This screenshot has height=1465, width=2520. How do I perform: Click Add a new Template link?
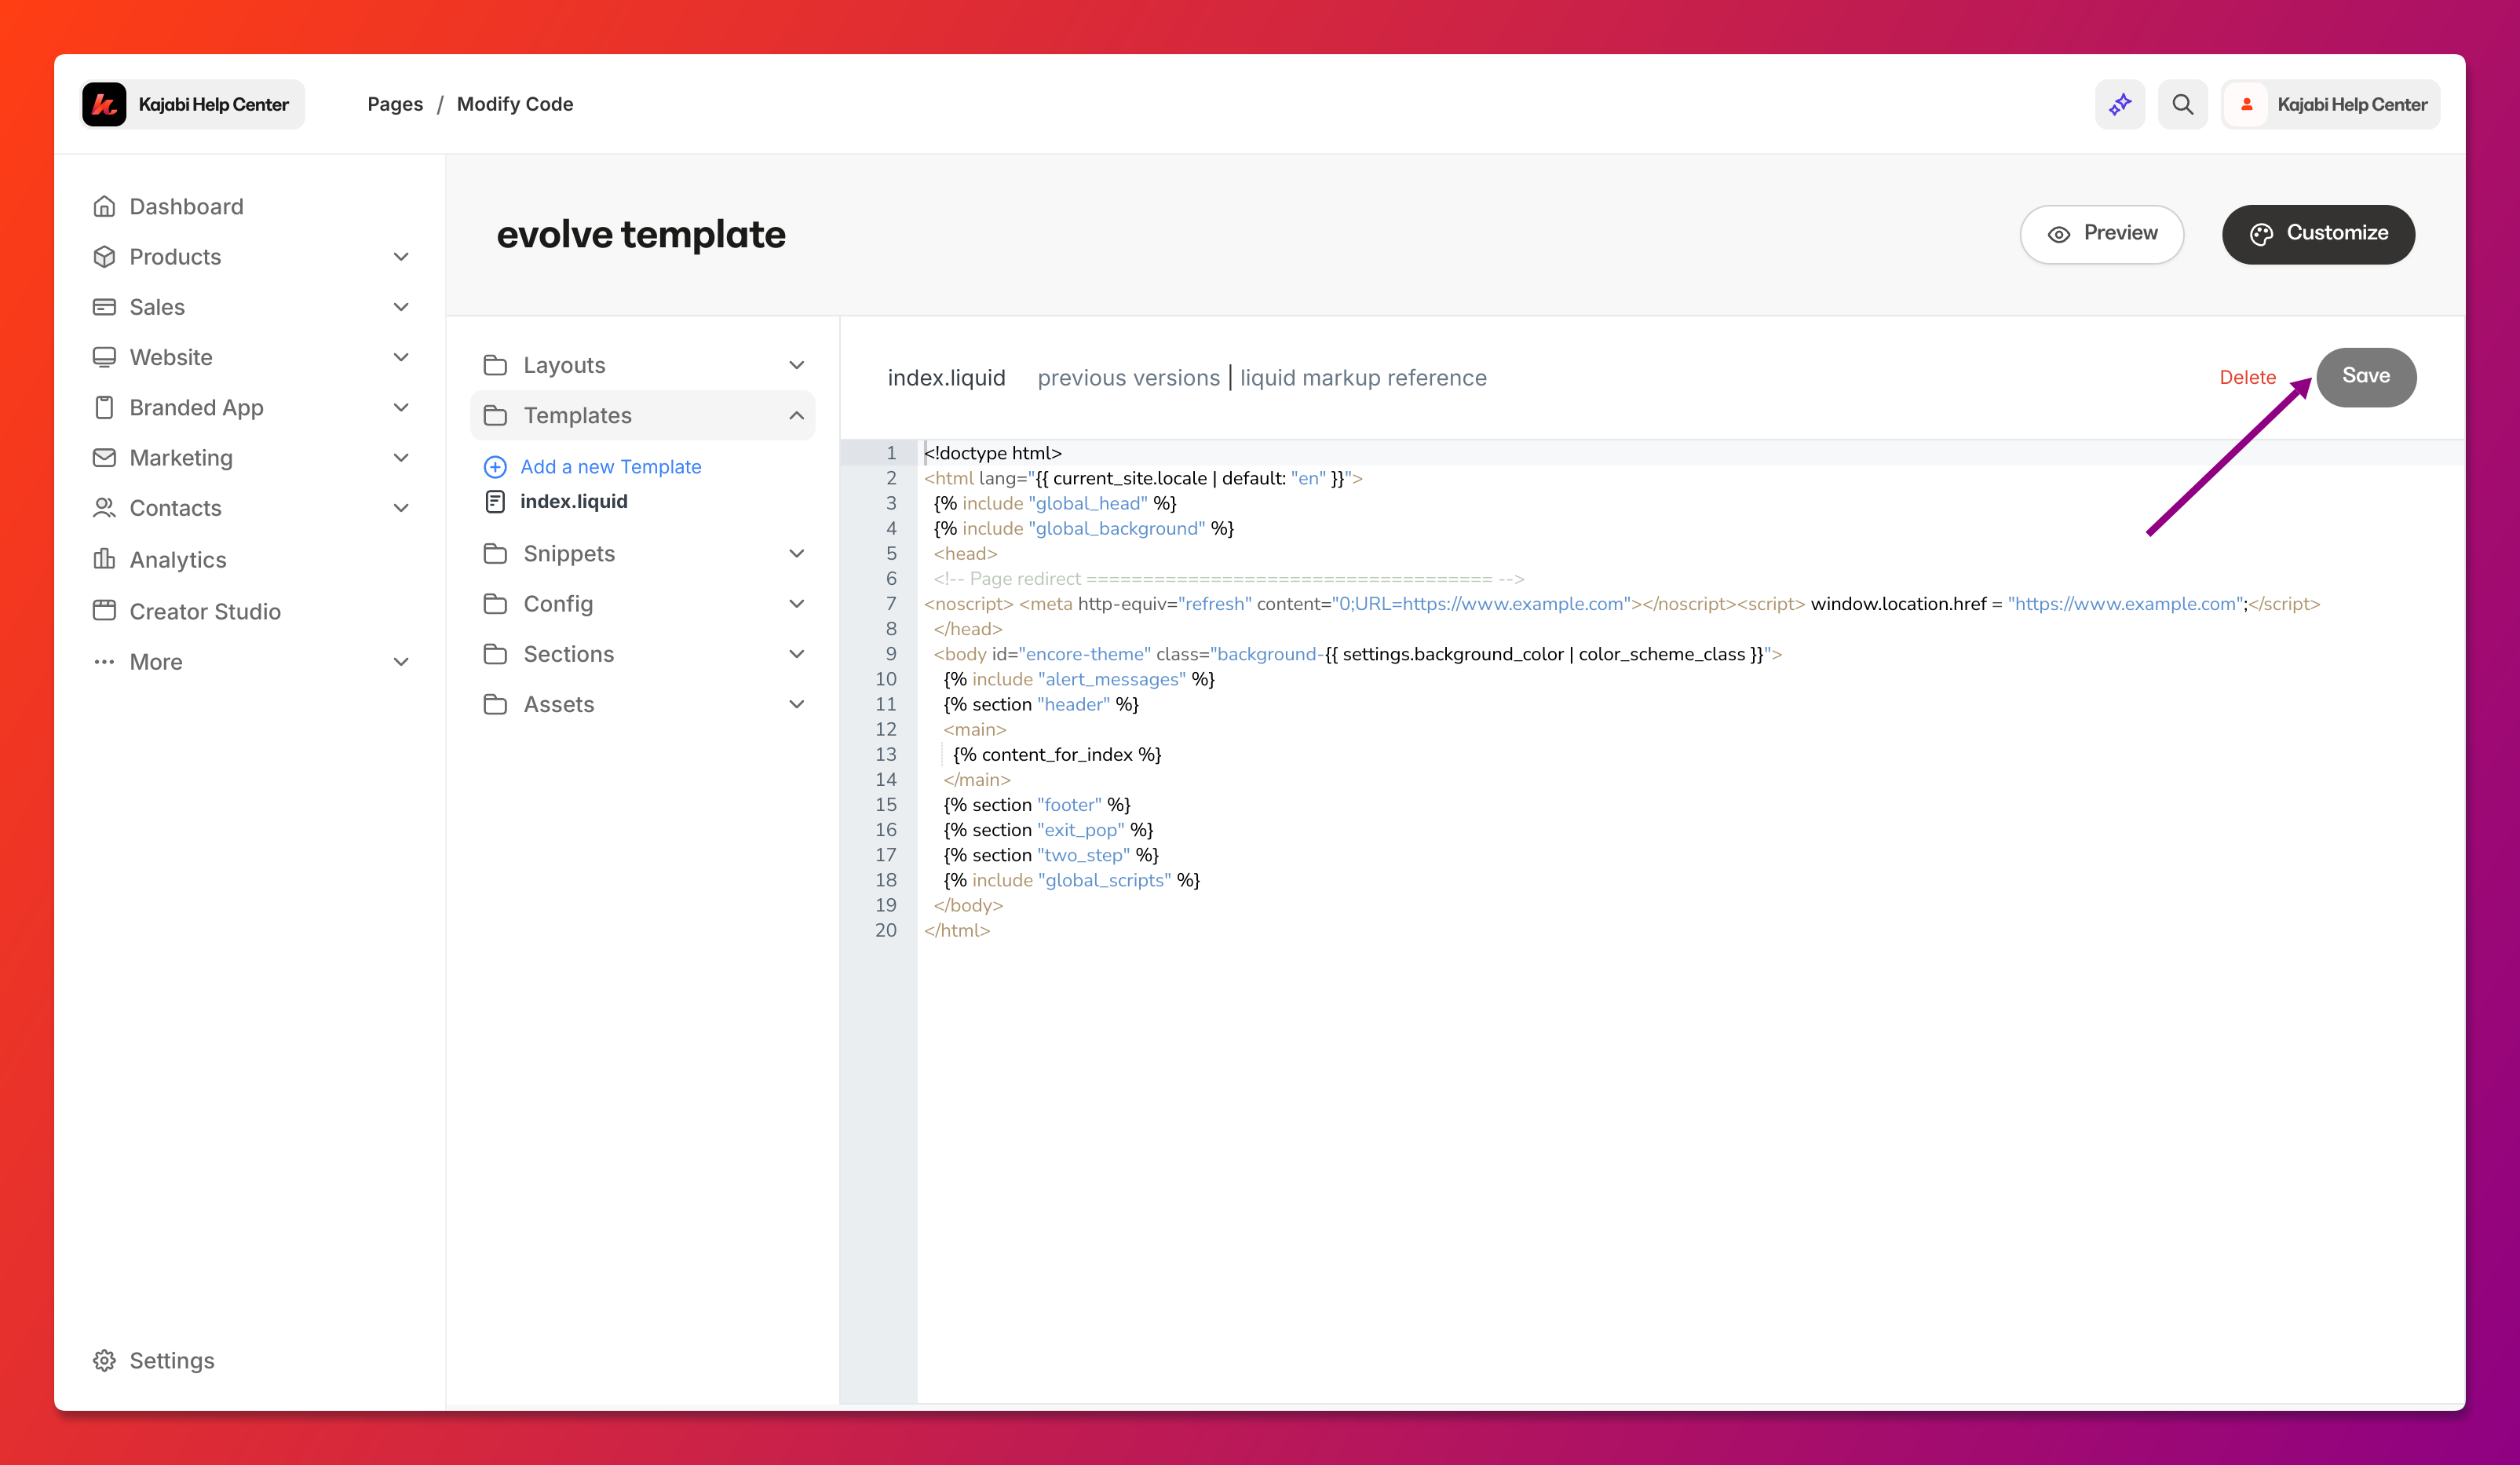tap(611, 467)
